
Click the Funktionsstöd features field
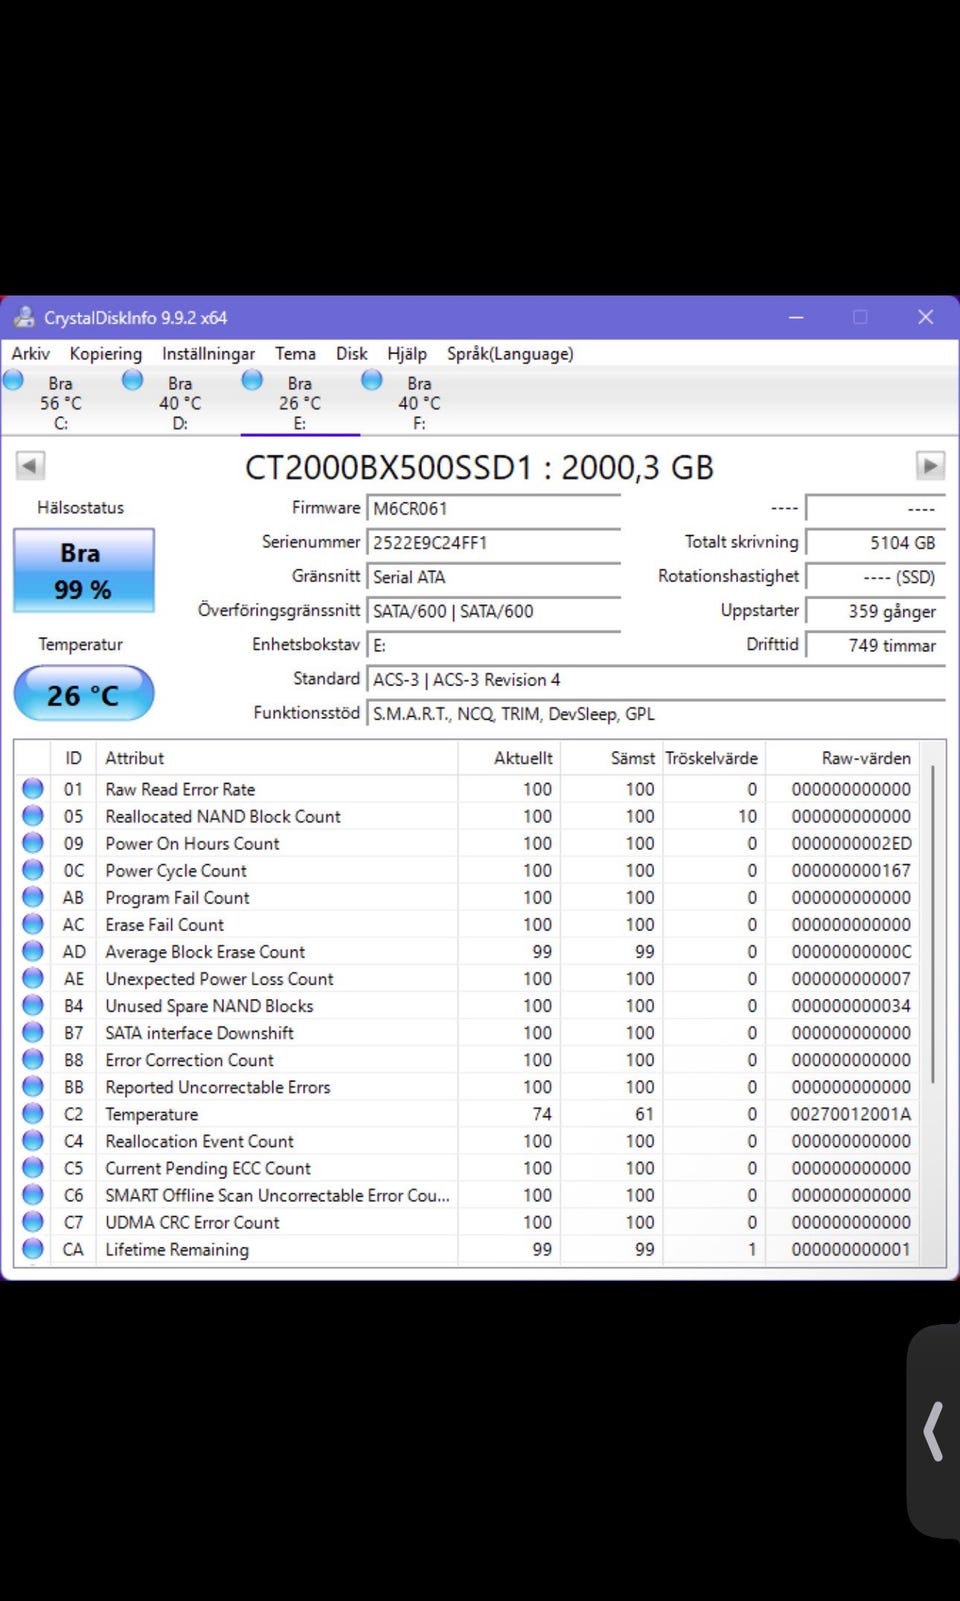655,713
